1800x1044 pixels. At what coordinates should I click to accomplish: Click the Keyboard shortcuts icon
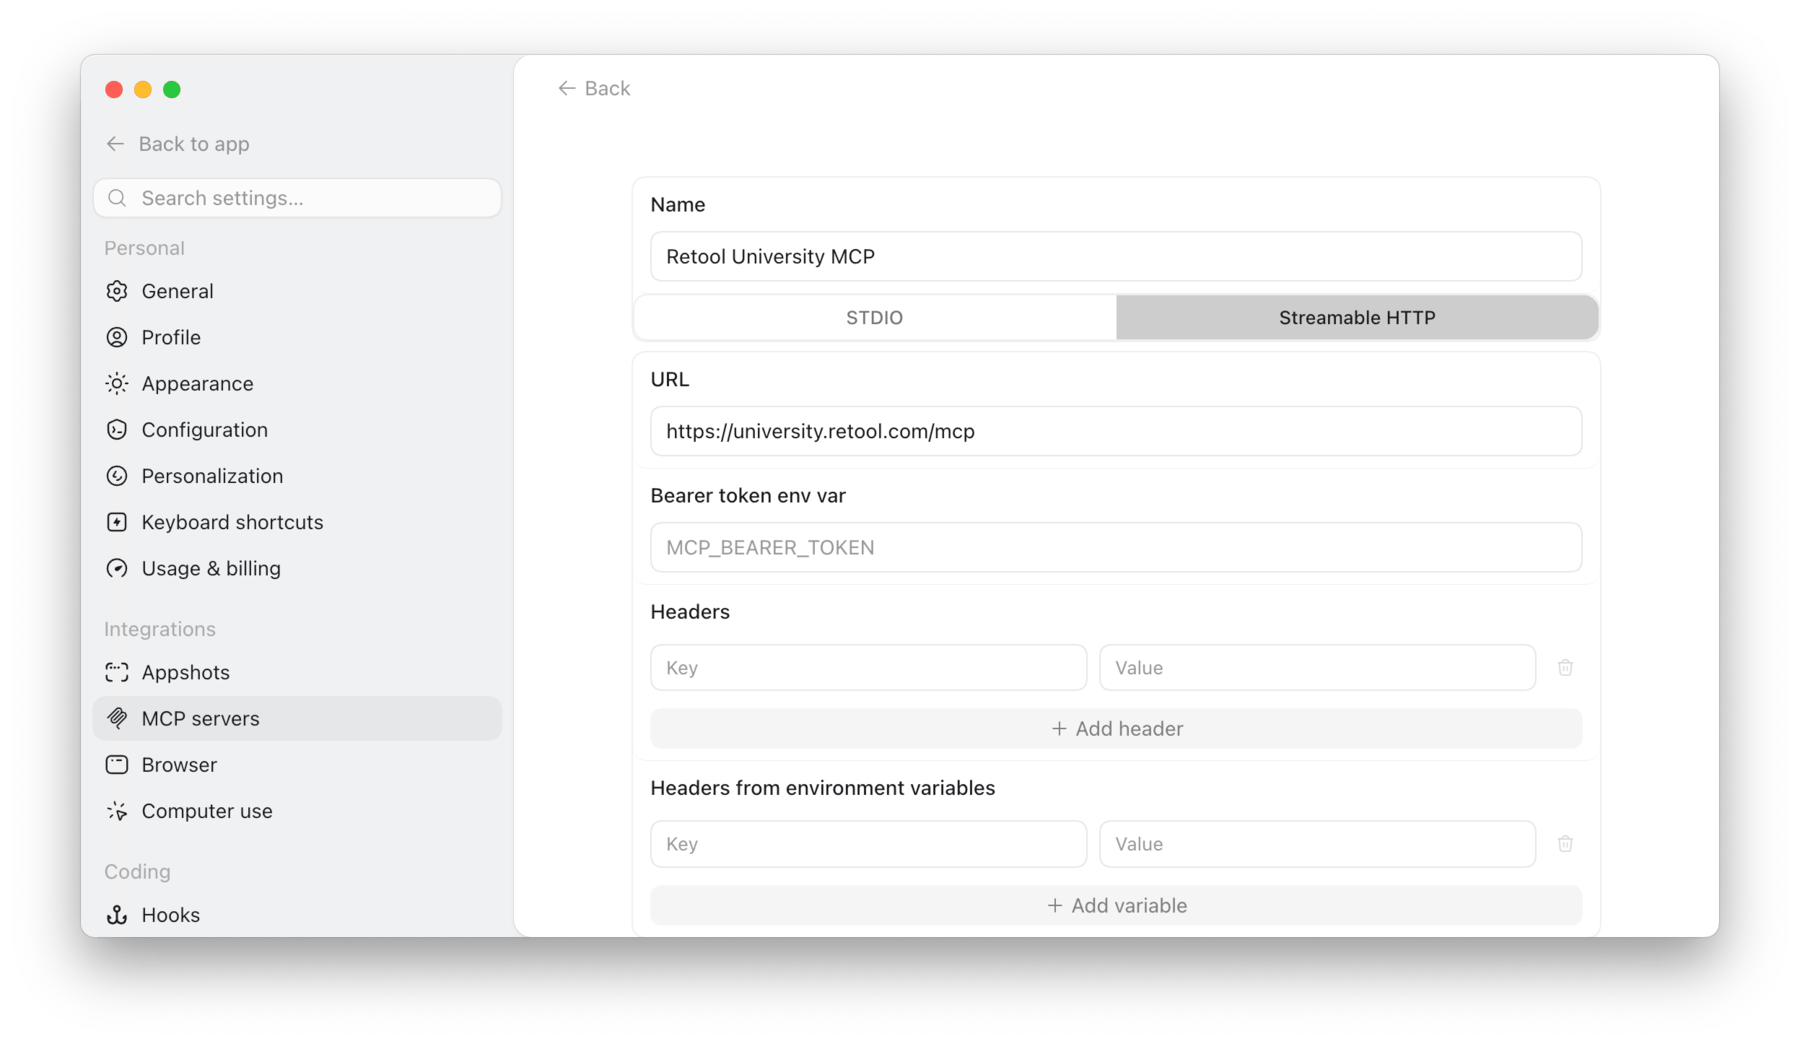(x=117, y=522)
